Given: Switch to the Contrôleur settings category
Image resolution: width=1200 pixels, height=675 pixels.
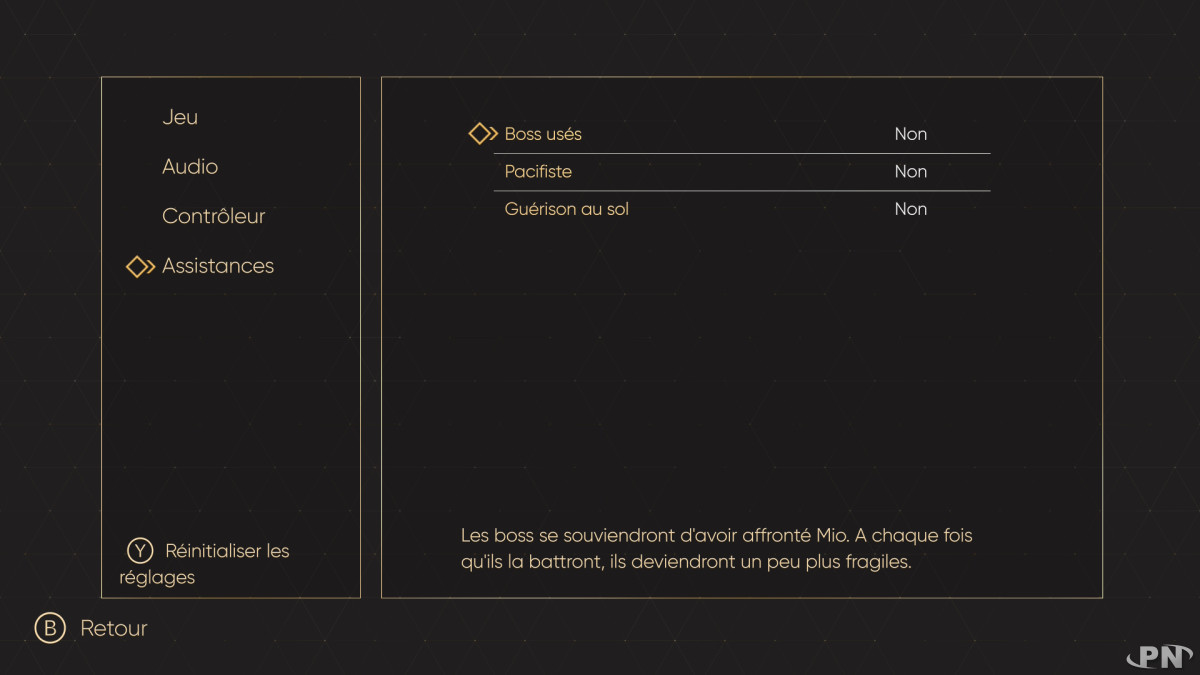Looking at the screenshot, I should pos(213,216).
